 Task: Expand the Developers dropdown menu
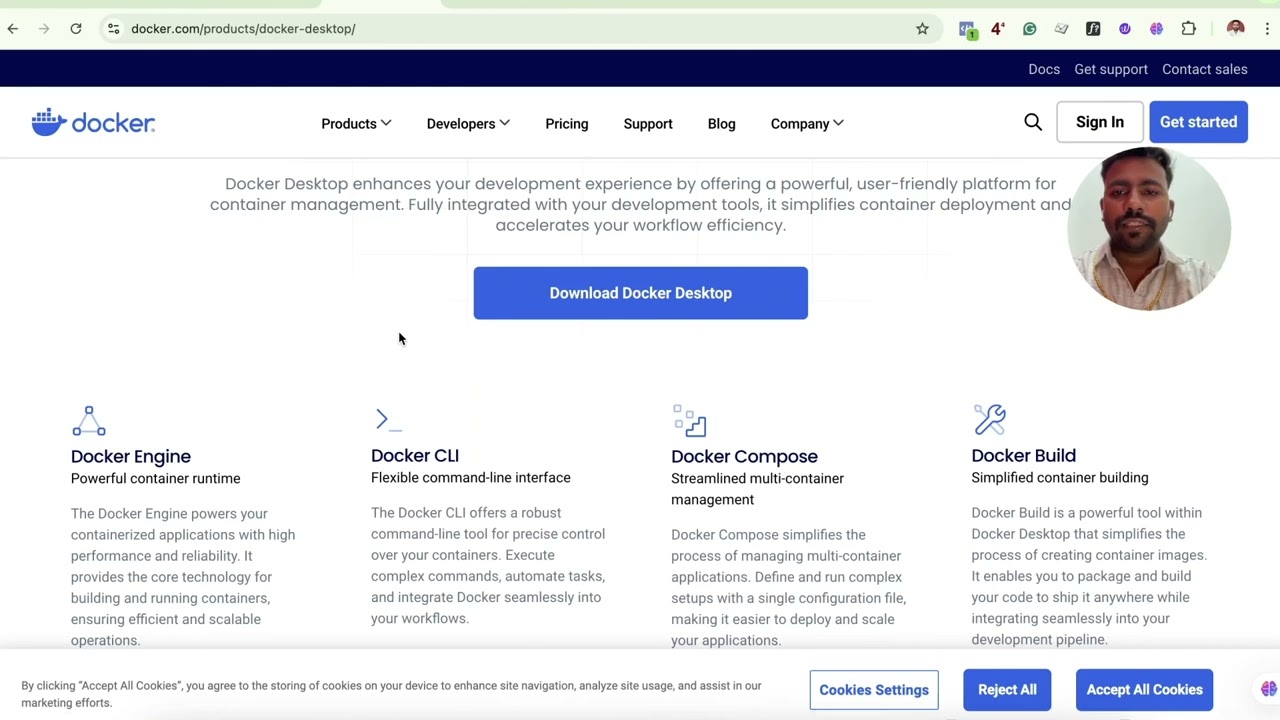pos(468,124)
